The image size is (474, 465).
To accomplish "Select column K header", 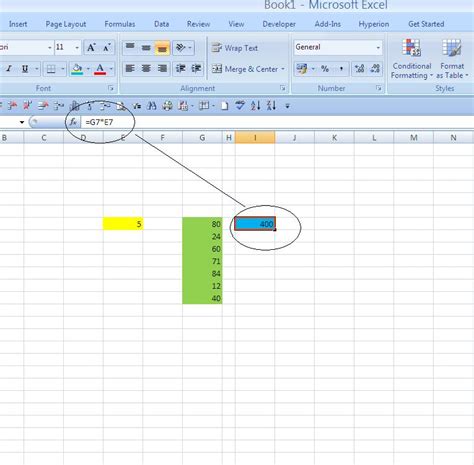I will tap(334, 138).
